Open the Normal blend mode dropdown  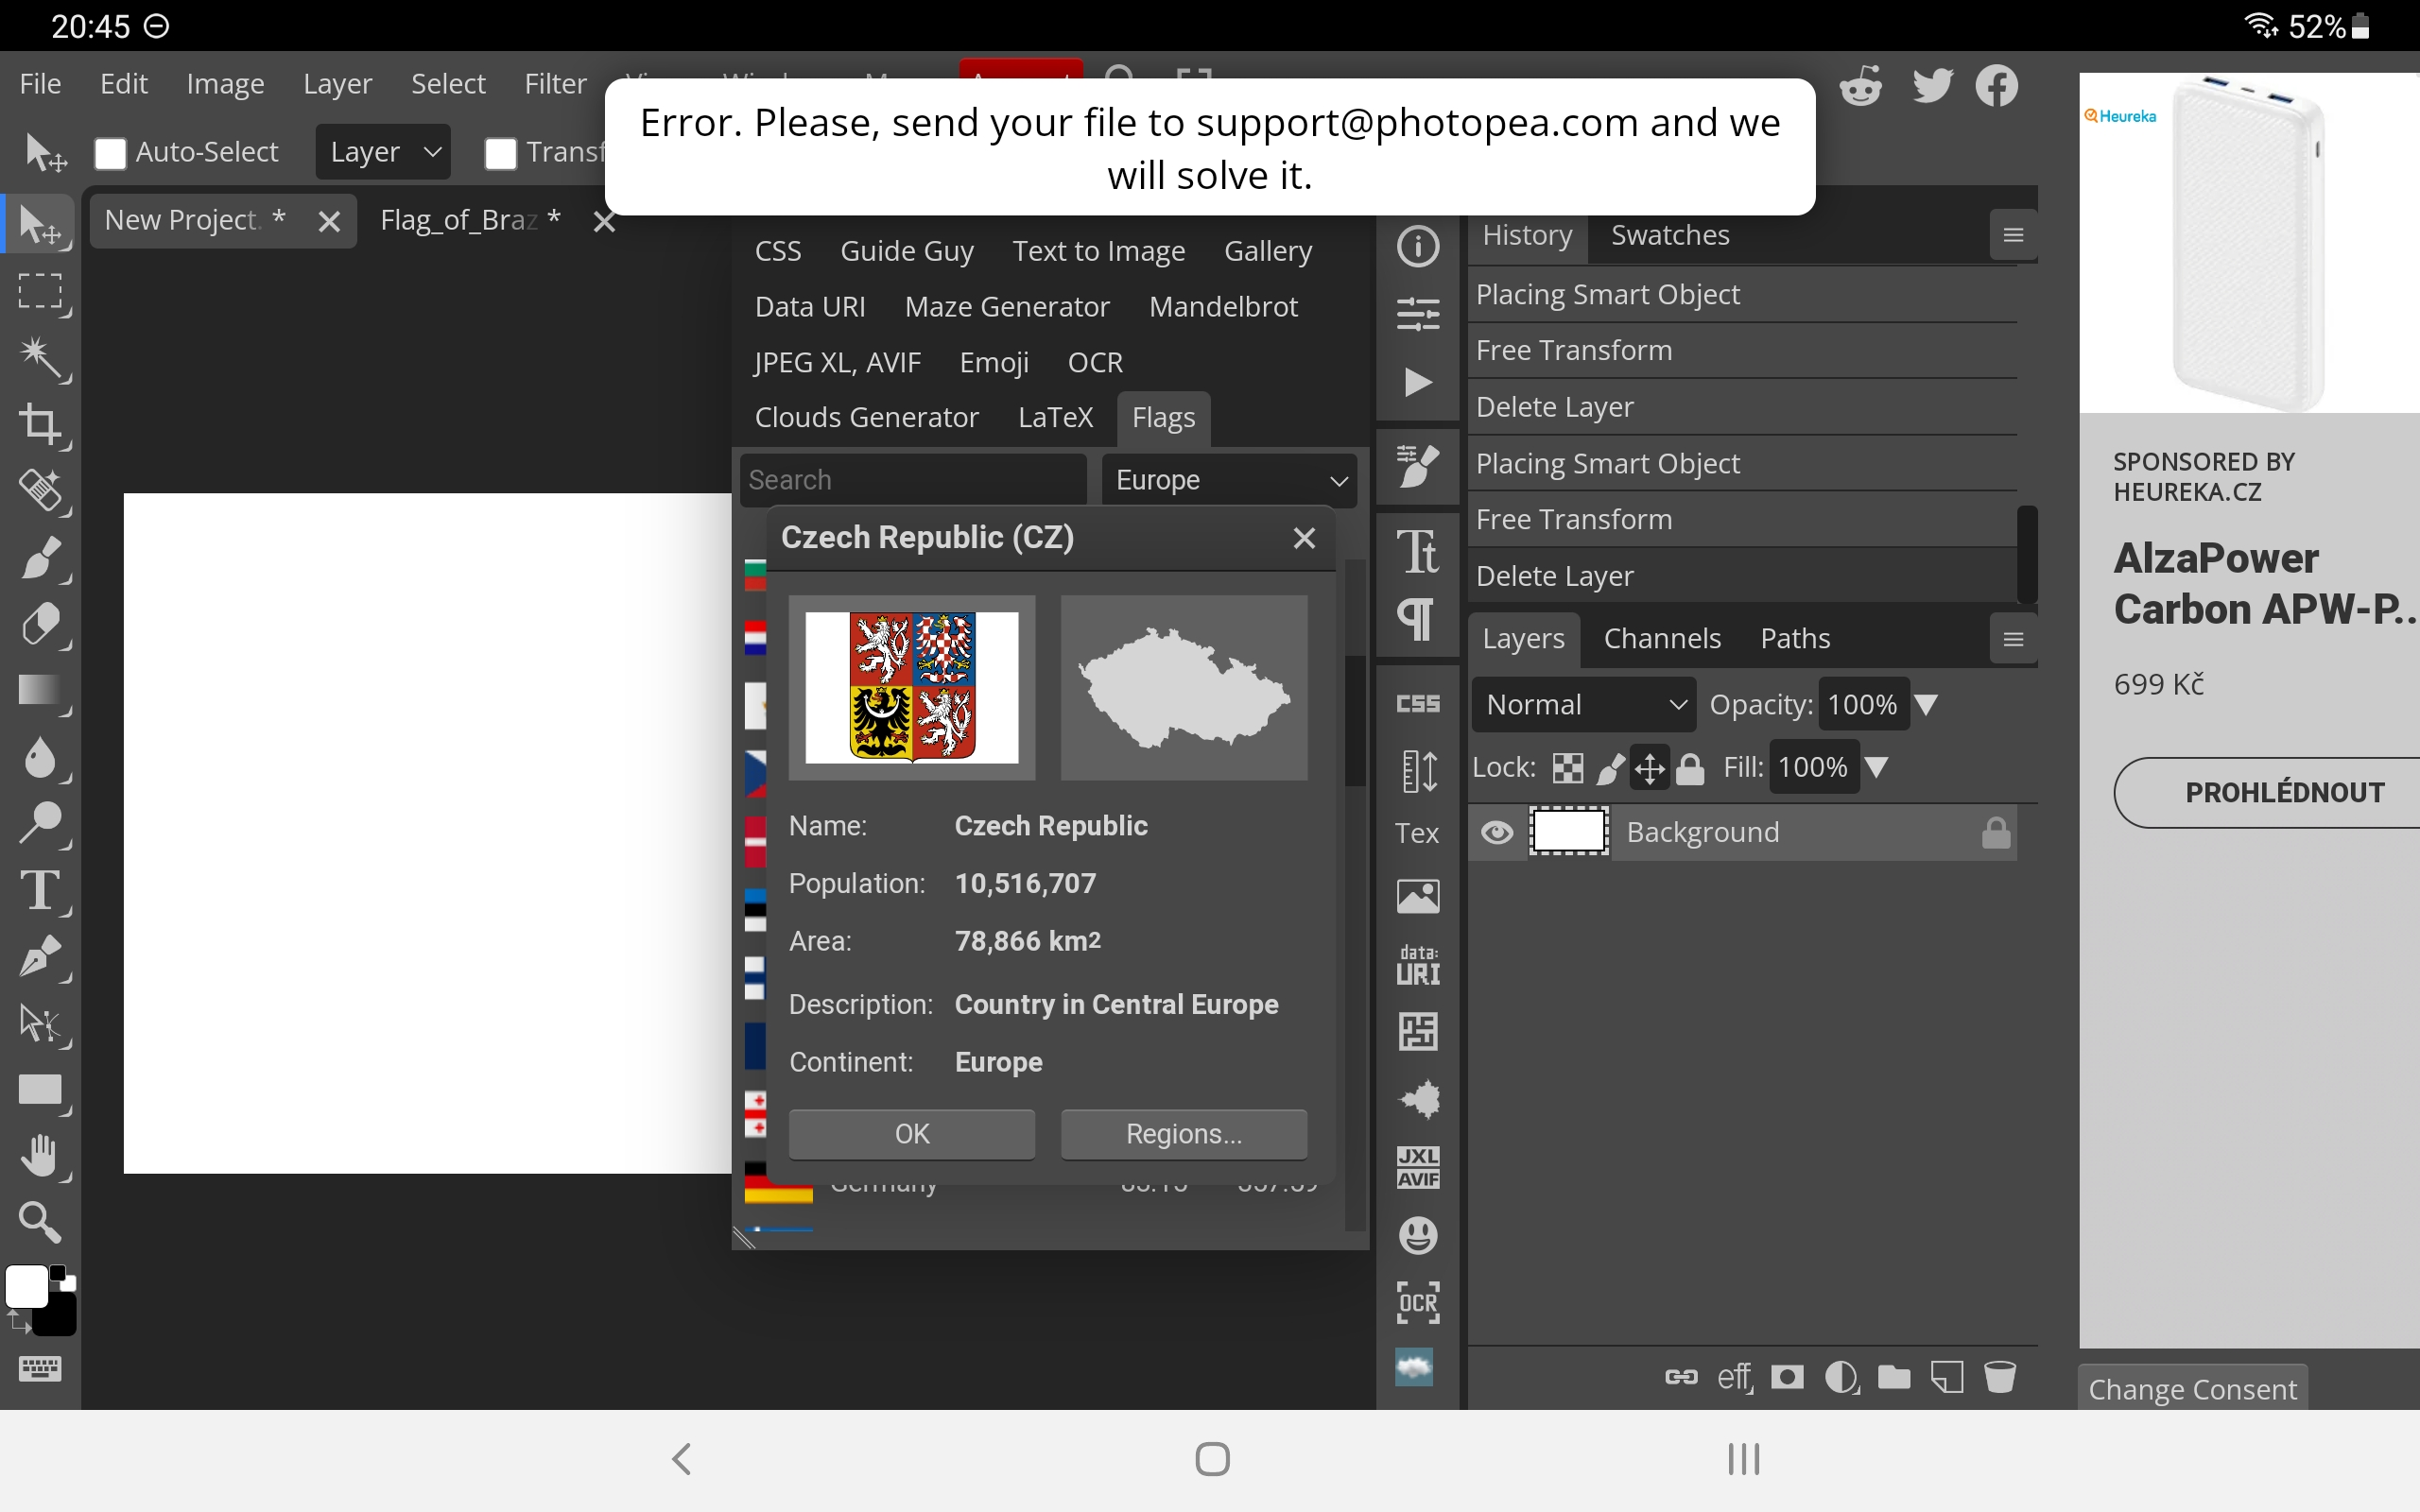(1583, 704)
